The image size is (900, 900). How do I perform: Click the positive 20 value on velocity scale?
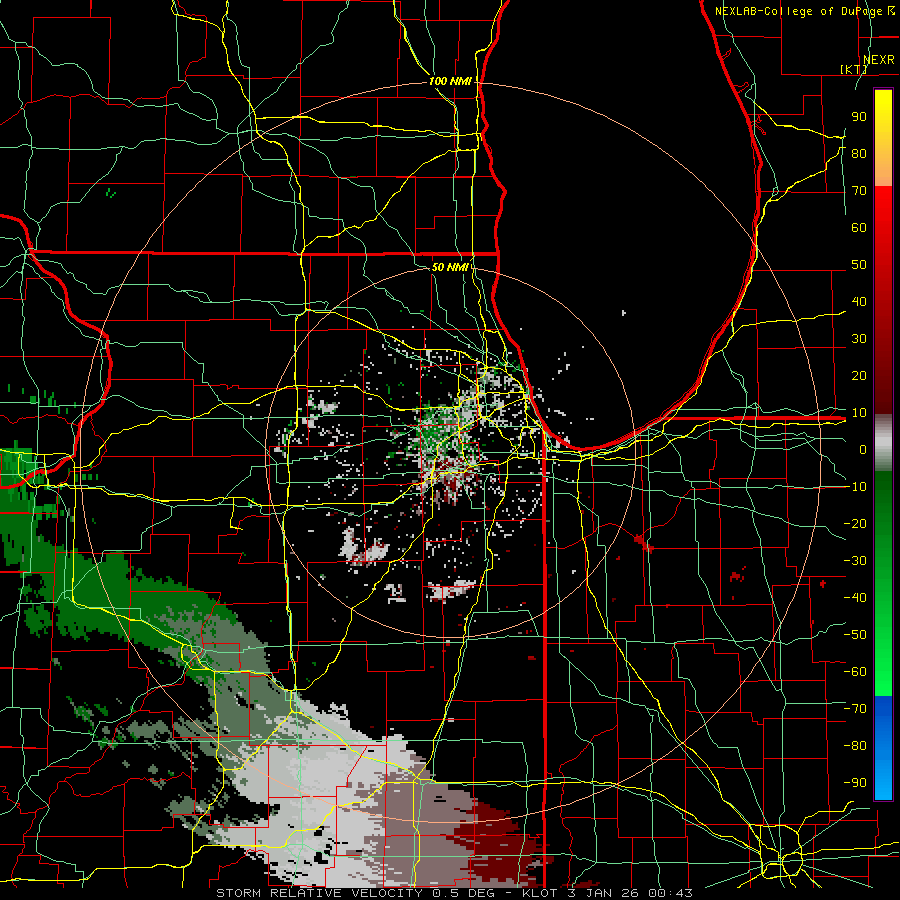pos(859,375)
